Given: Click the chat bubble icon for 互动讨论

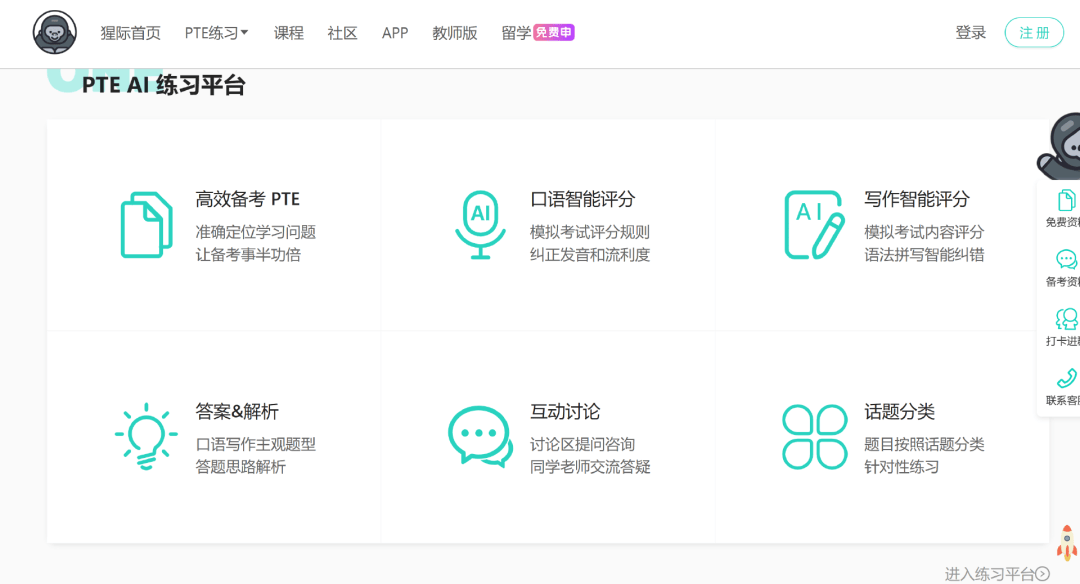Looking at the screenshot, I should (x=480, y=437).
